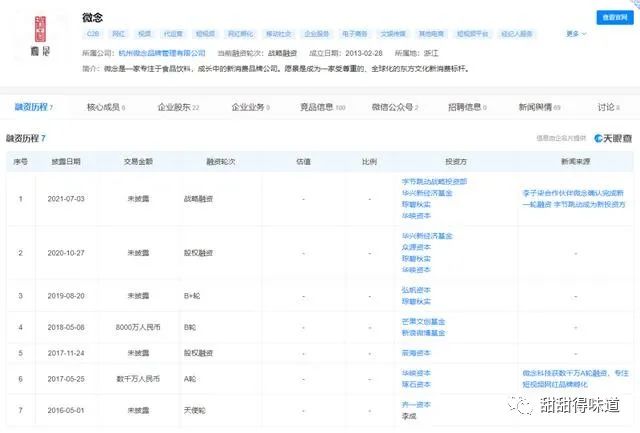Click the 披露日期 column header
The width and height of the screenshot is (640, 433).
[66, 162]
